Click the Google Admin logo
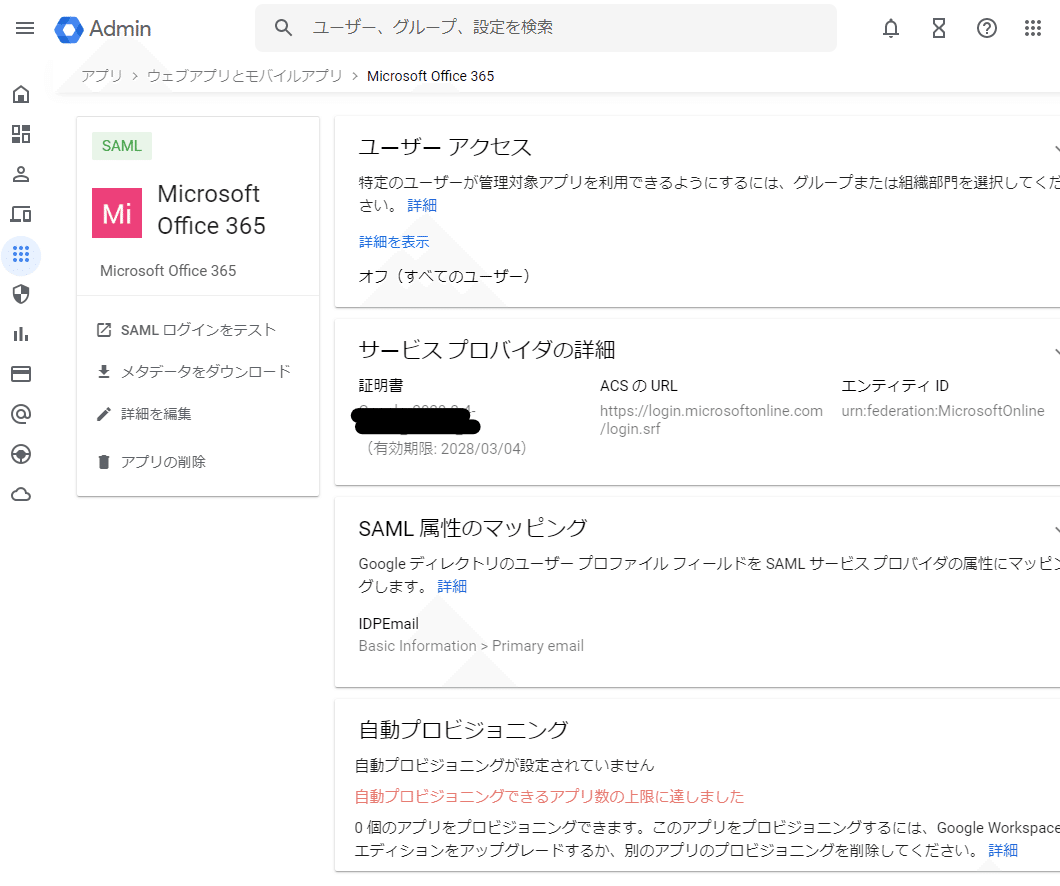Image resolution: width=1060 pixels, height=886 pixels. point(103,28)
